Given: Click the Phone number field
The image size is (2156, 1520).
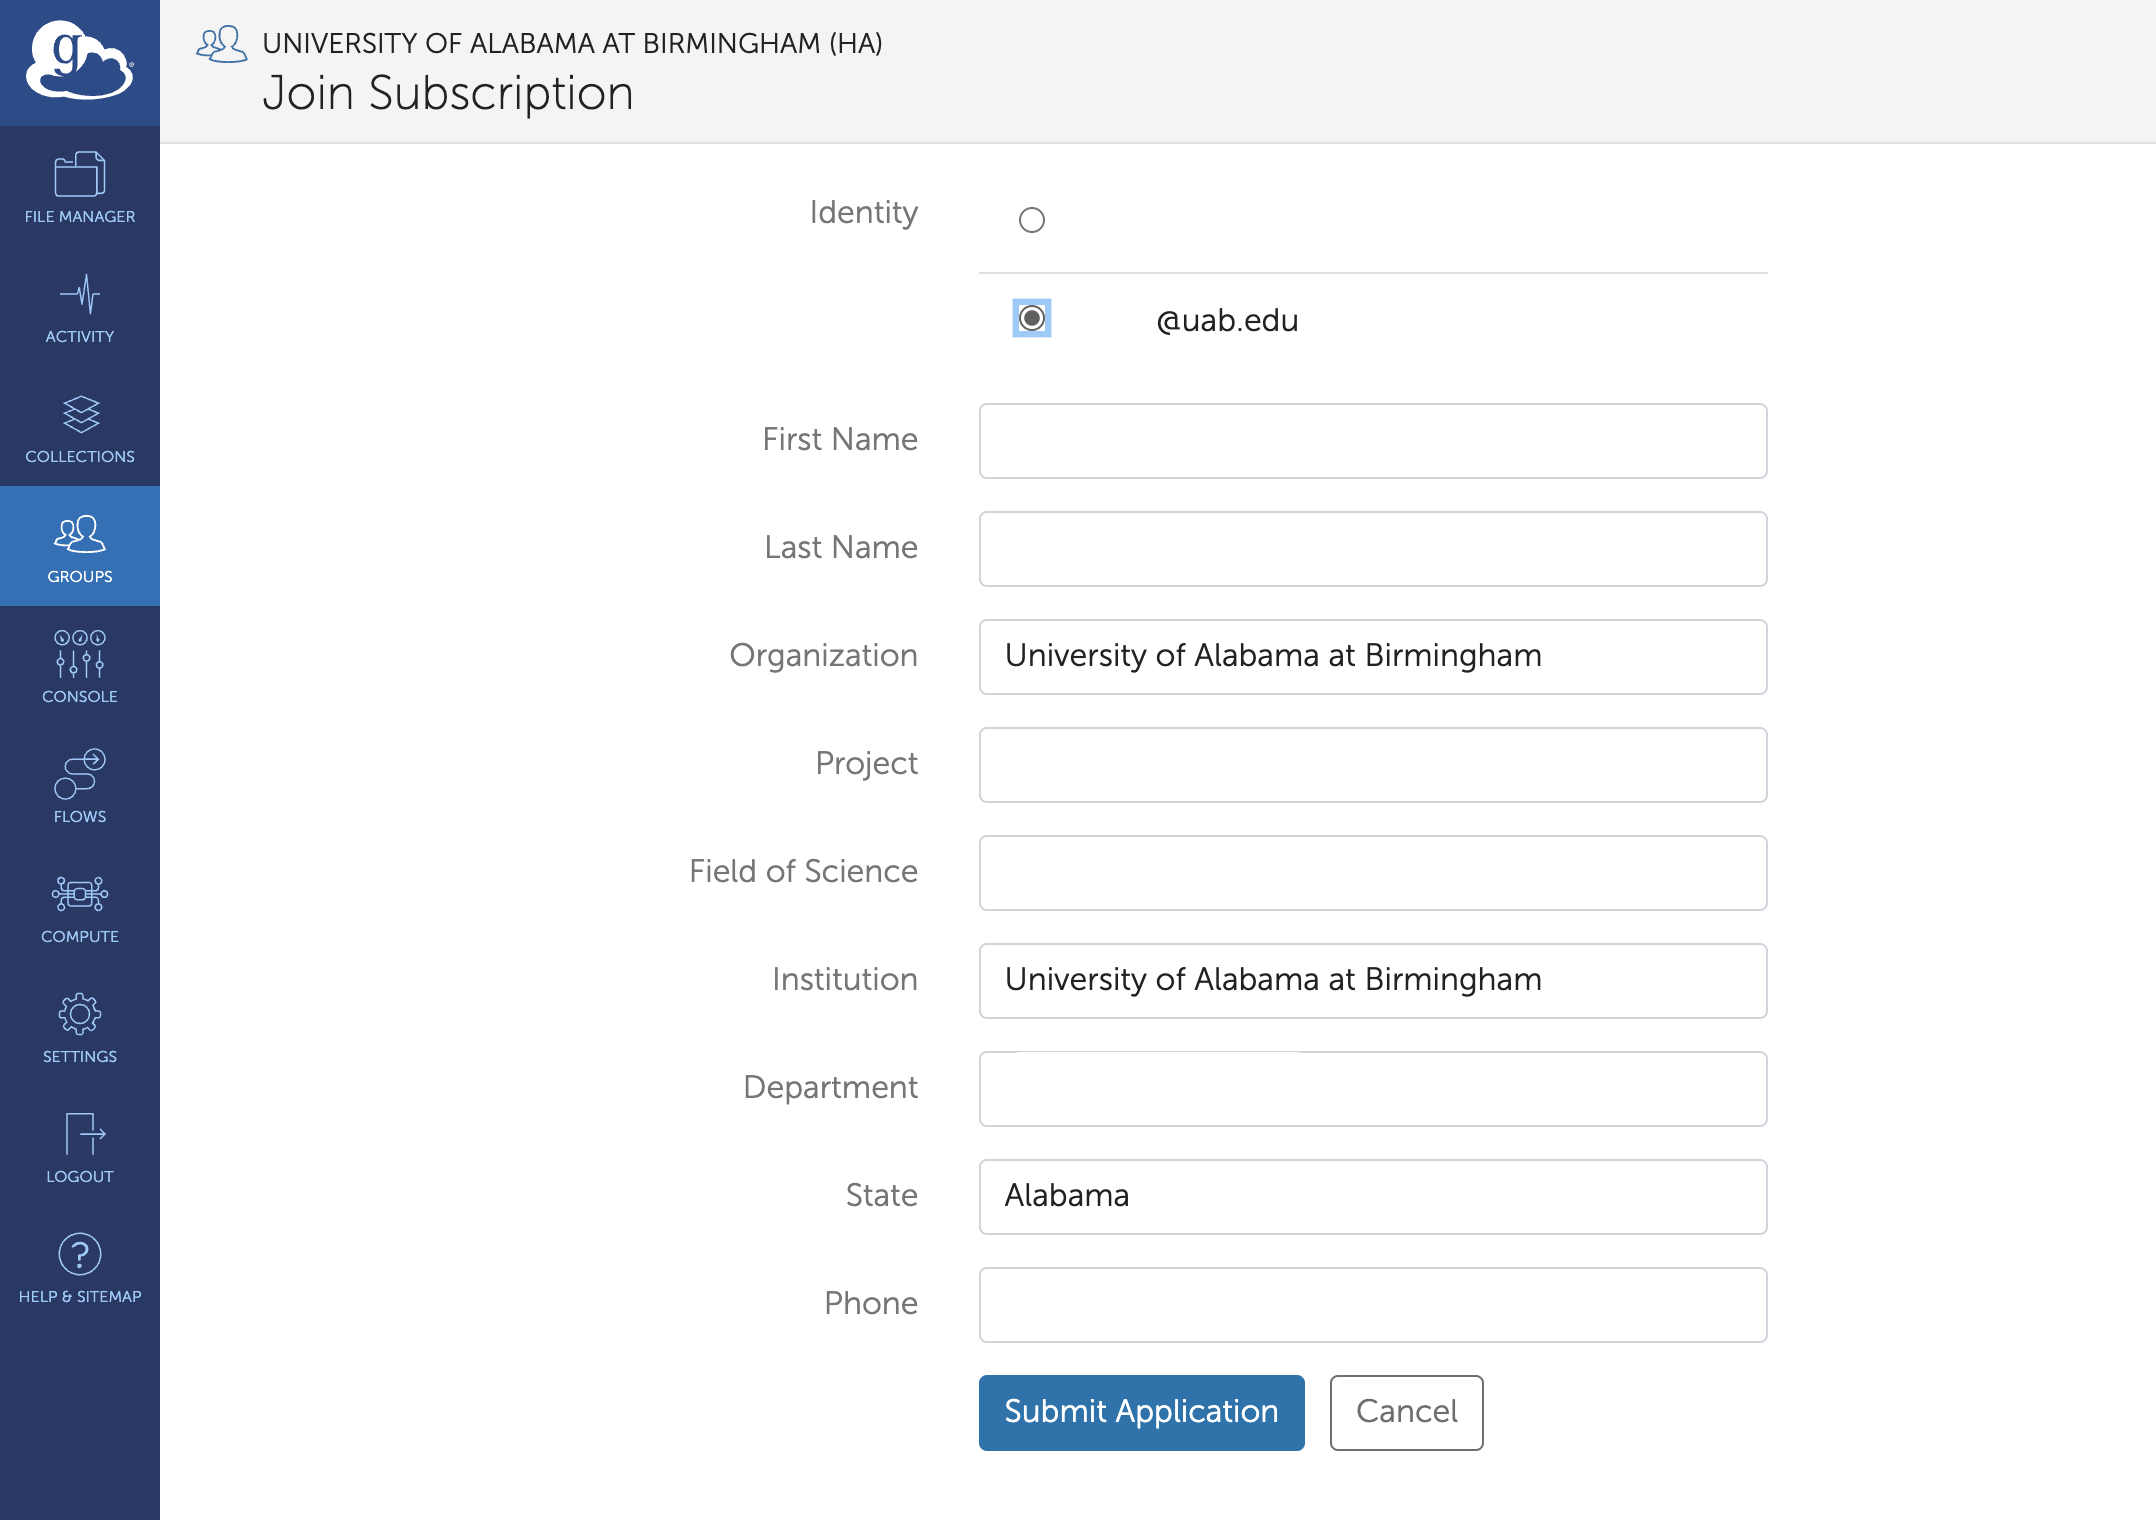Looking at the screenshot, I should [x=1372, y=1305].
